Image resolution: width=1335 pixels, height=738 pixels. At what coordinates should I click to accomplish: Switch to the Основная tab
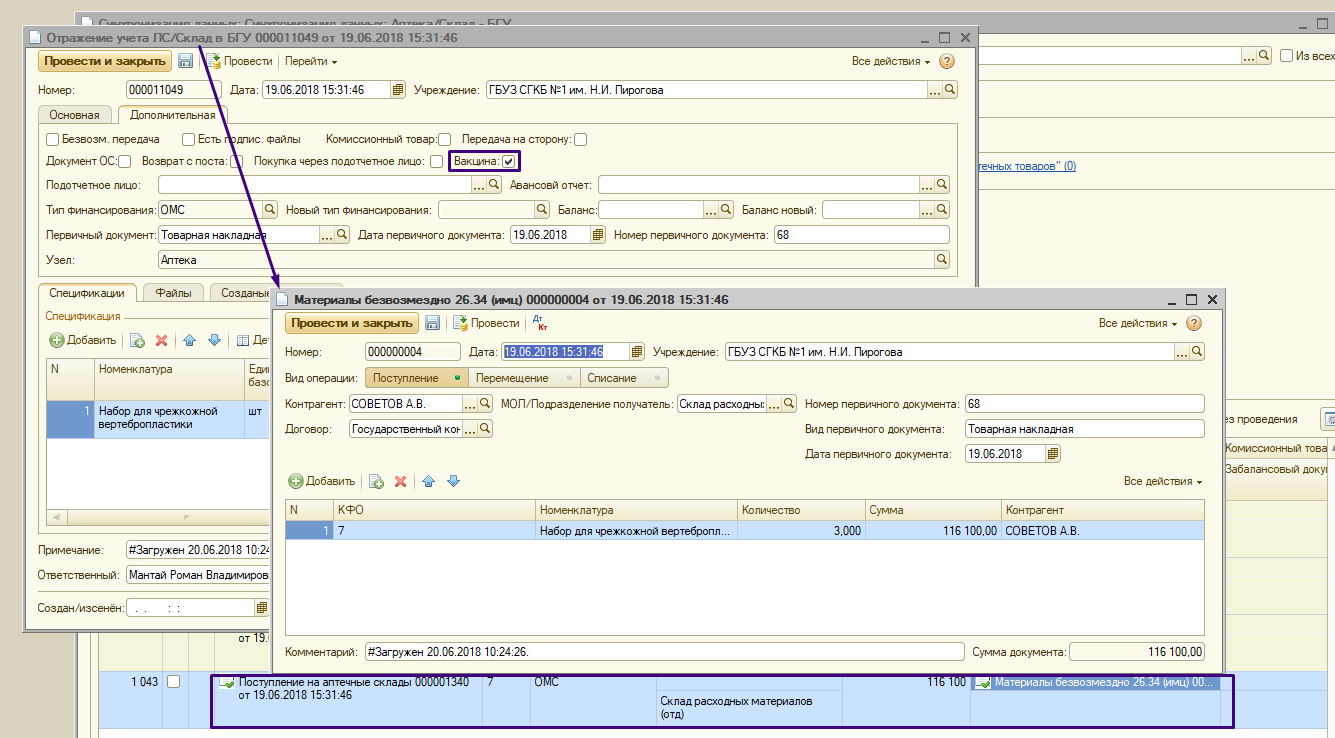(x=75, y=115)
